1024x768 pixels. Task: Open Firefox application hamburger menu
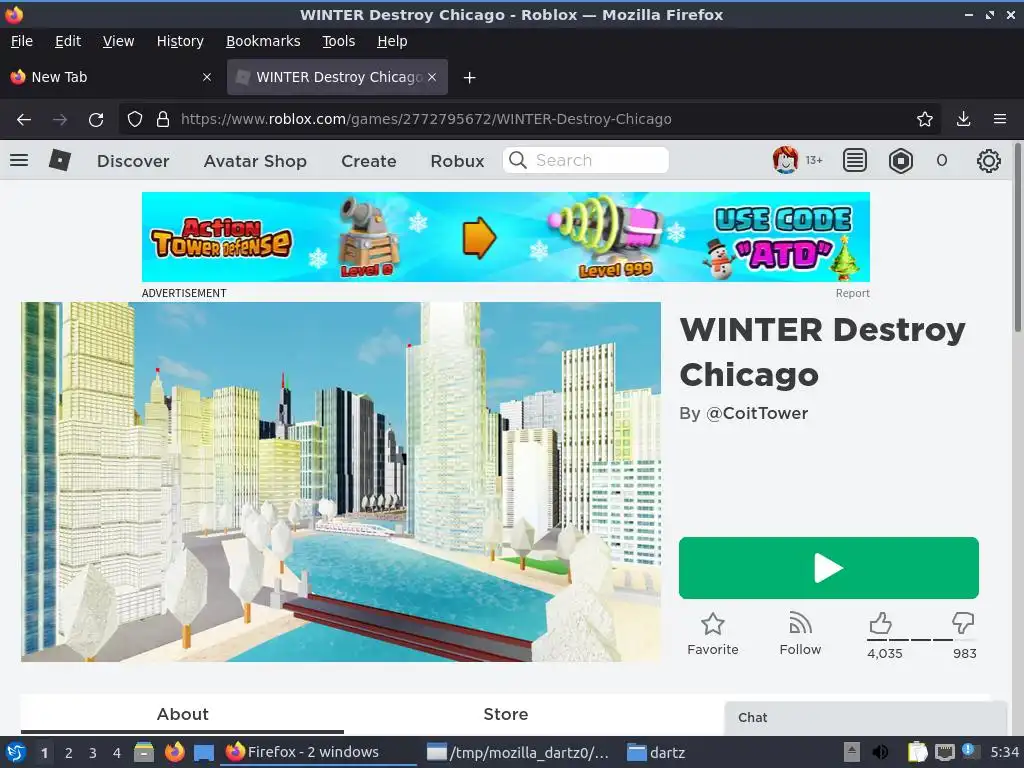(1000, 119)
